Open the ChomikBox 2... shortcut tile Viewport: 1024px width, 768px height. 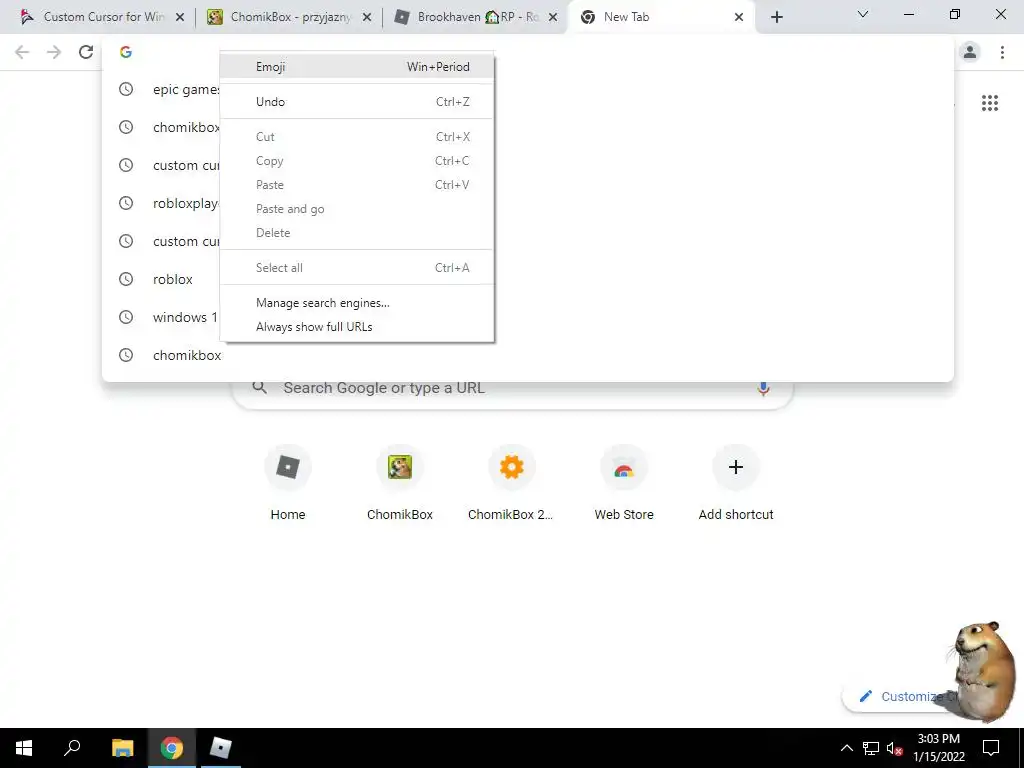coord(512,482)
